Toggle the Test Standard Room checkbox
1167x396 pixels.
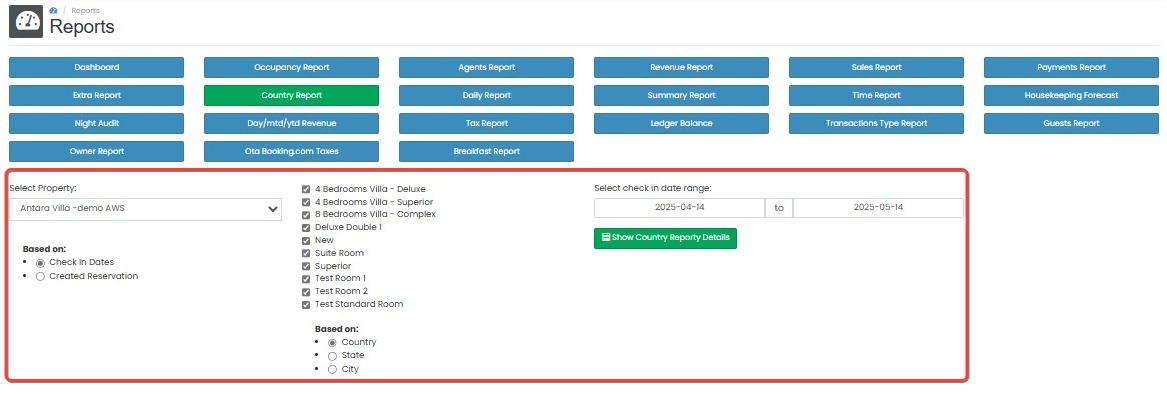[x=306, y=304]
